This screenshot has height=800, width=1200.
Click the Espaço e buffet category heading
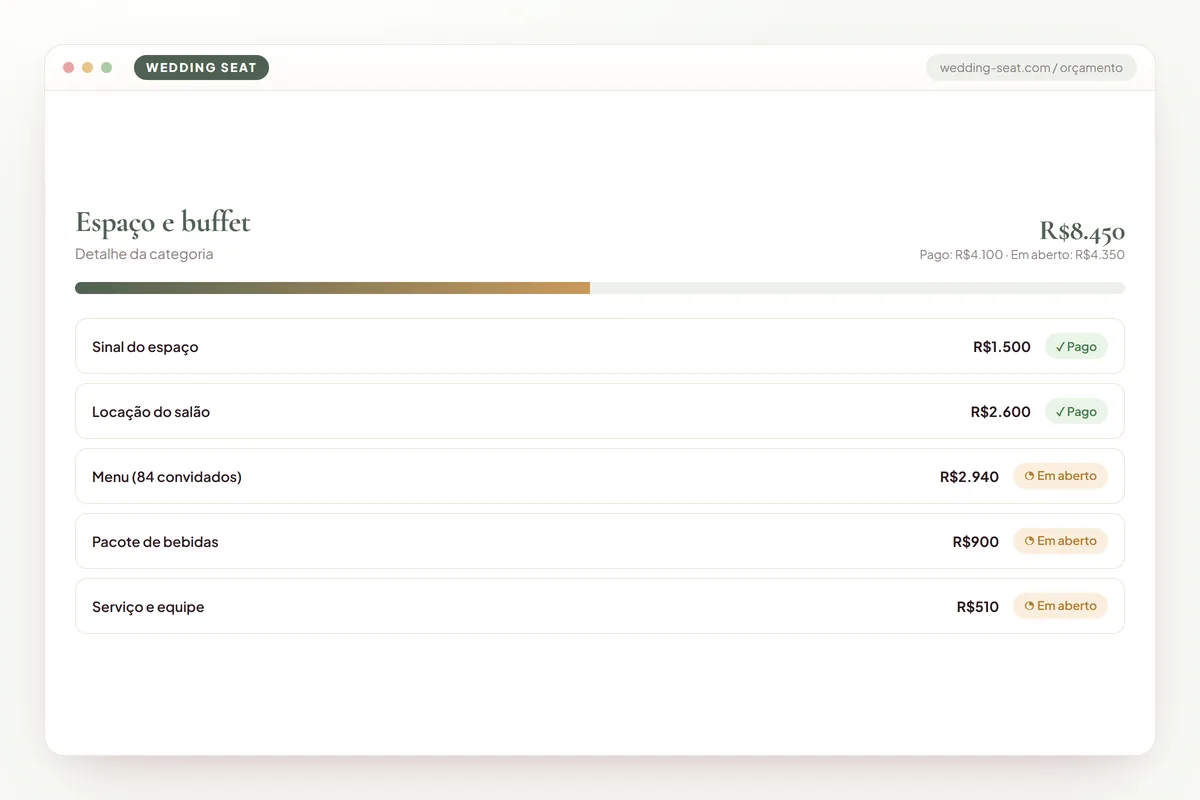(x=163, y=222)
